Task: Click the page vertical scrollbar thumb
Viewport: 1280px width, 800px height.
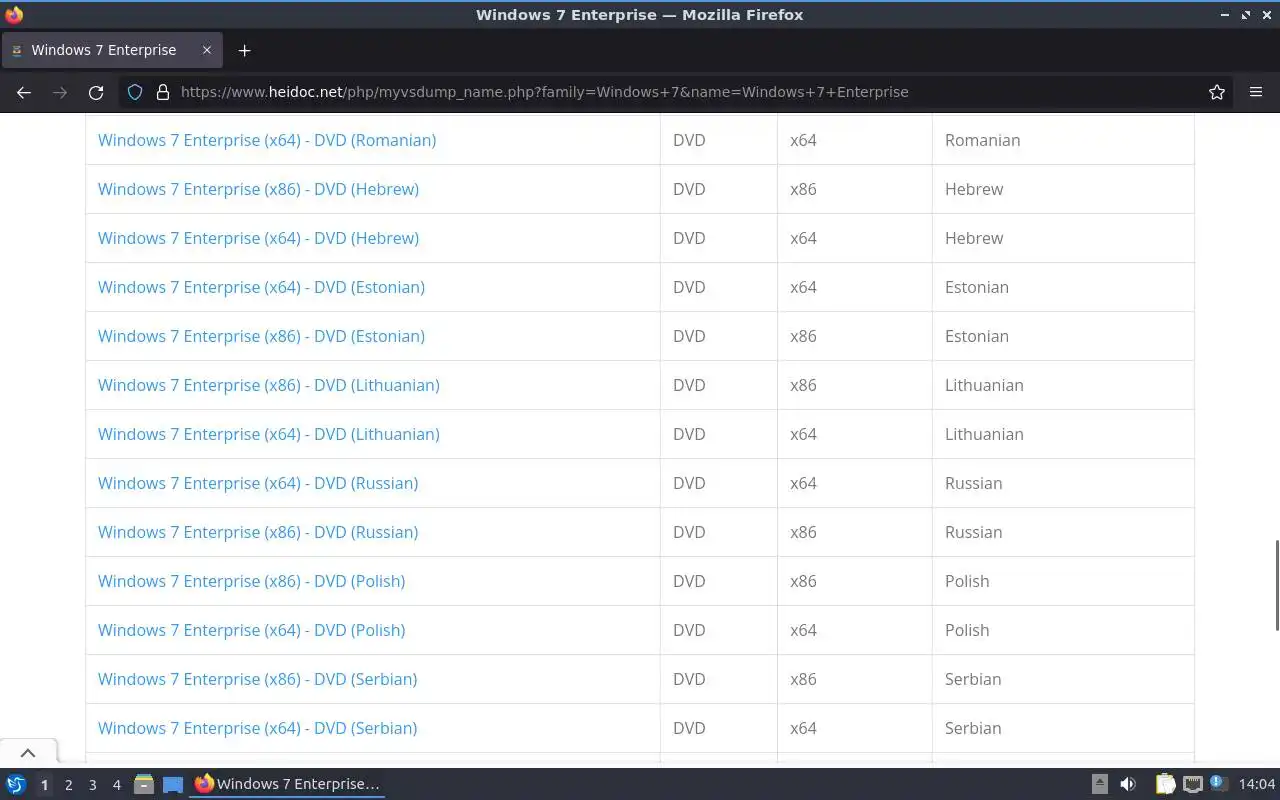Action: (1276, 585)
